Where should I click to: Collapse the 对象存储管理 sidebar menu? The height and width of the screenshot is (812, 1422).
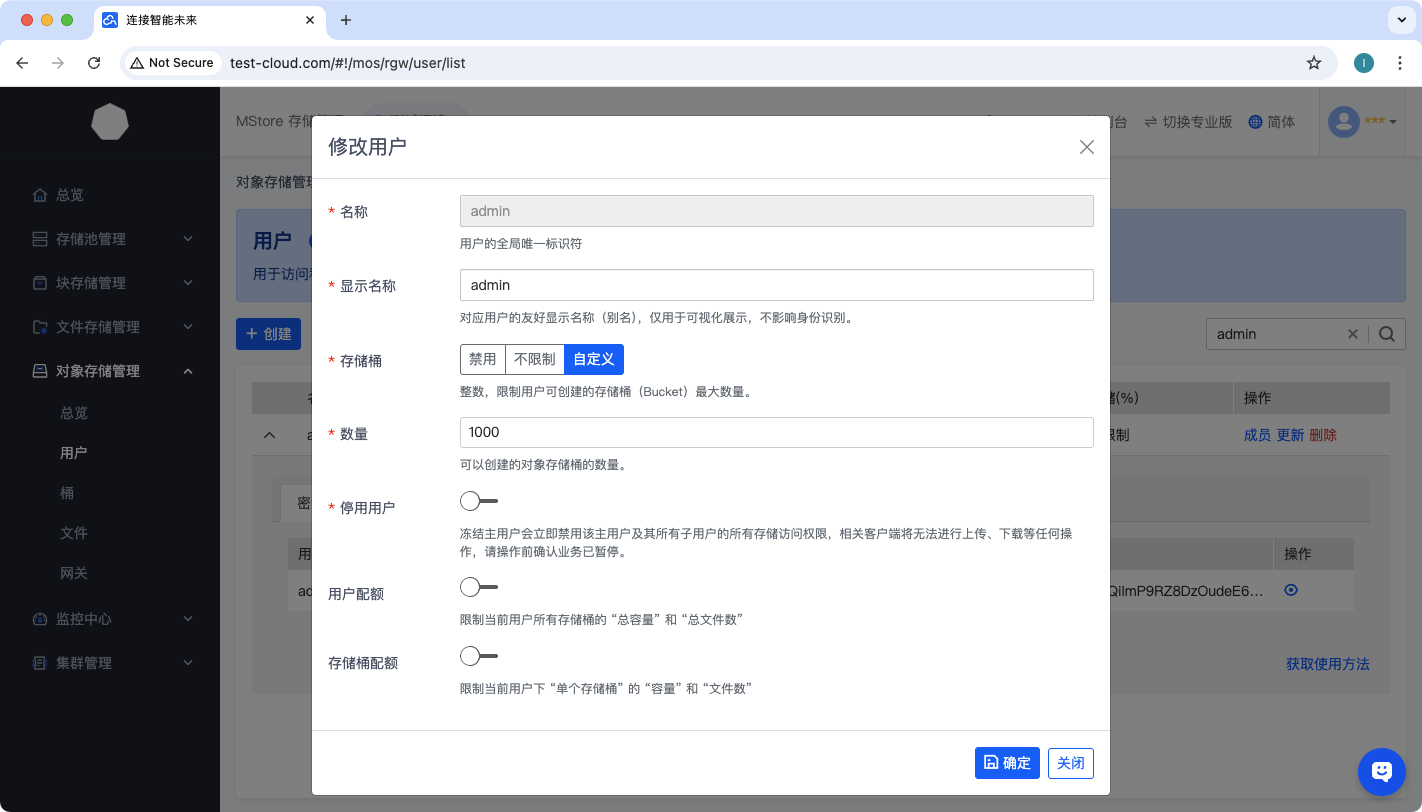click(110, 371)
